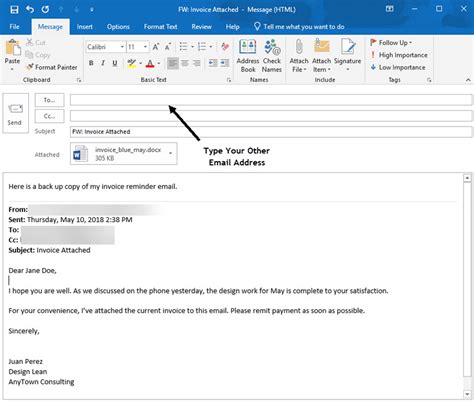The height and width of the screenshot is (404, 474).
Task: Click into the Cc recipients field
Action: 271,116
